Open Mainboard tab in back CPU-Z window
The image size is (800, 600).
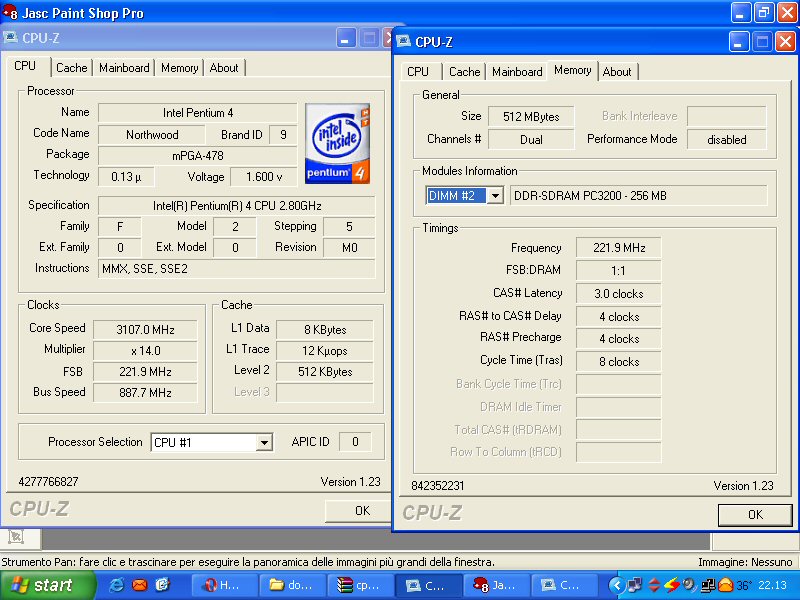tap(124, 68)
